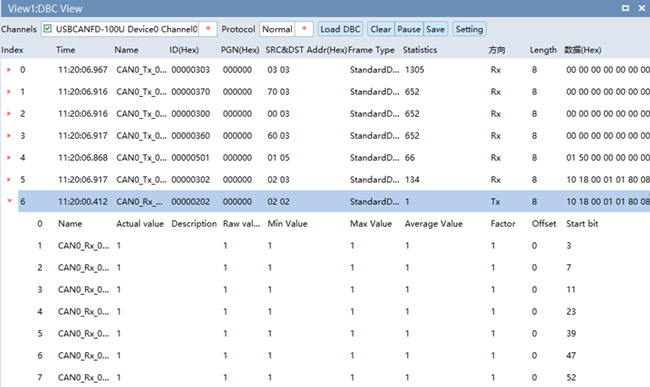Click the Tx direction cell in row 6
Viewport: 650px width, 387px height.
pyautogui.click(x=495, y=201)
